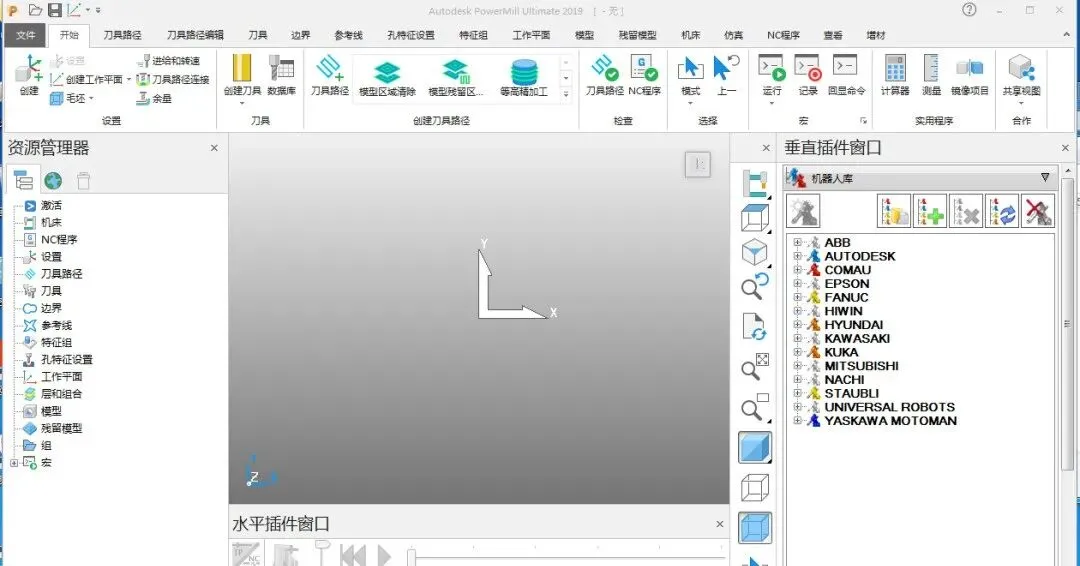Expand the FANUC robot node
Viewport: 1080px width, 566px height.
coord(798,297)
